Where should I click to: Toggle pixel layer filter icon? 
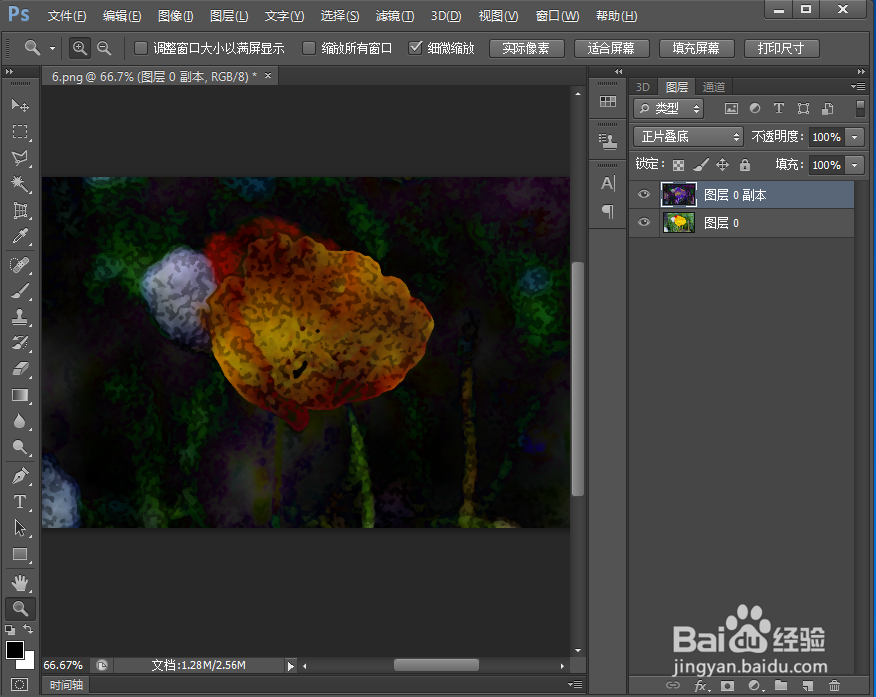point(731,108)
